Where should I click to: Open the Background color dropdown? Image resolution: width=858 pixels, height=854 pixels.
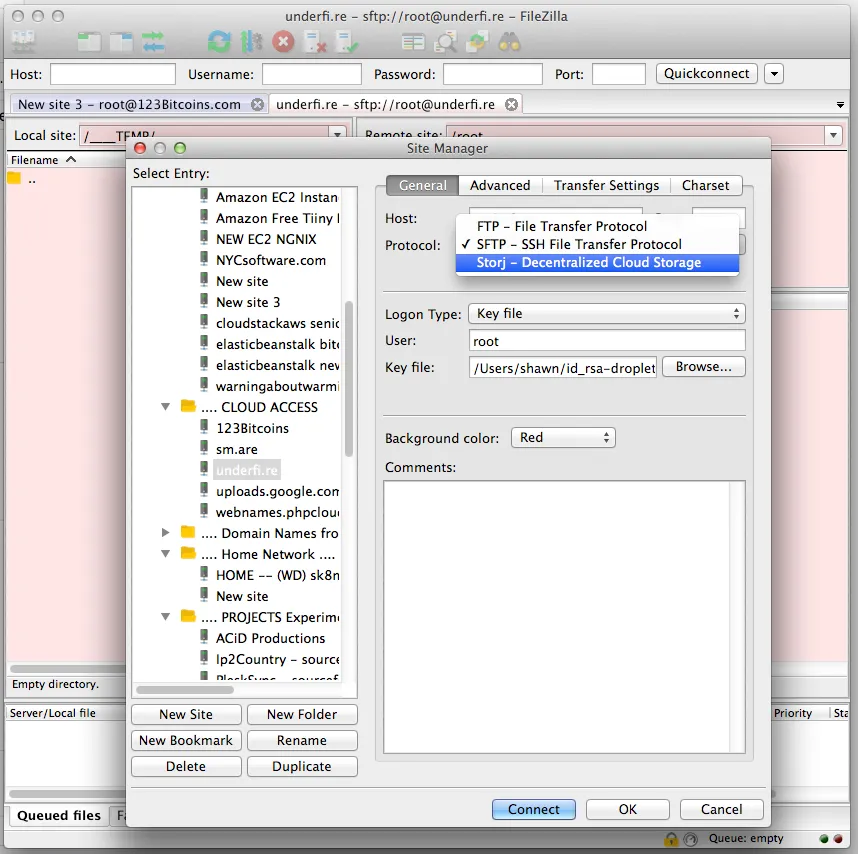coord(563,438)
